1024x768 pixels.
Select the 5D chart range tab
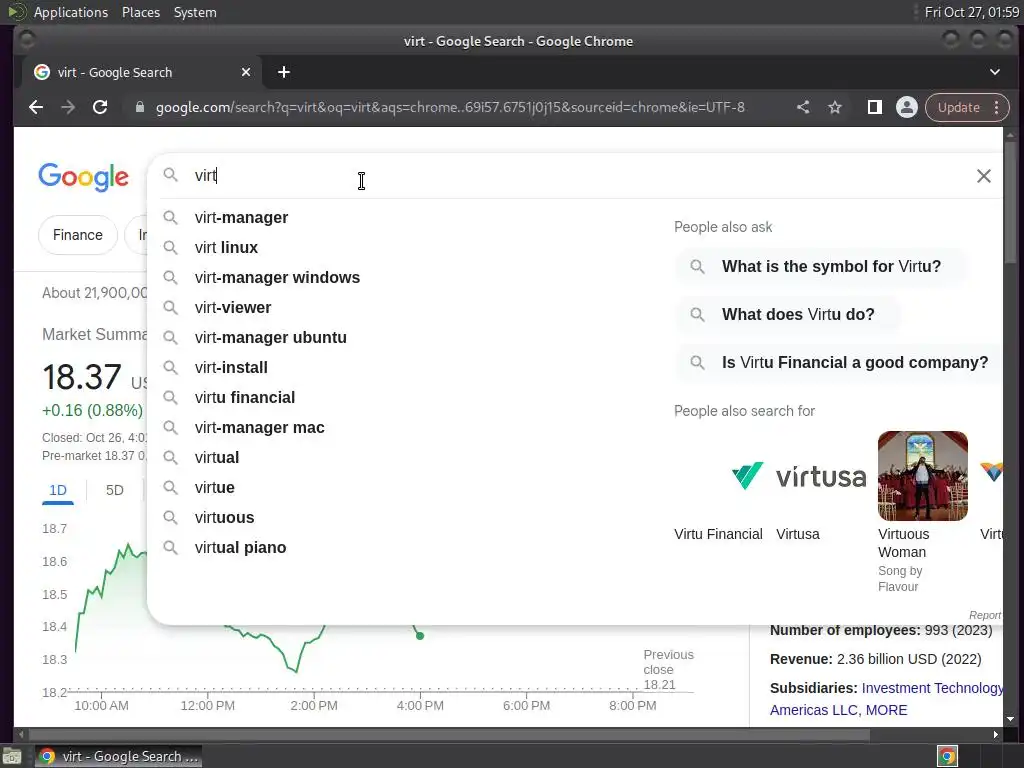tap(114, 490)
